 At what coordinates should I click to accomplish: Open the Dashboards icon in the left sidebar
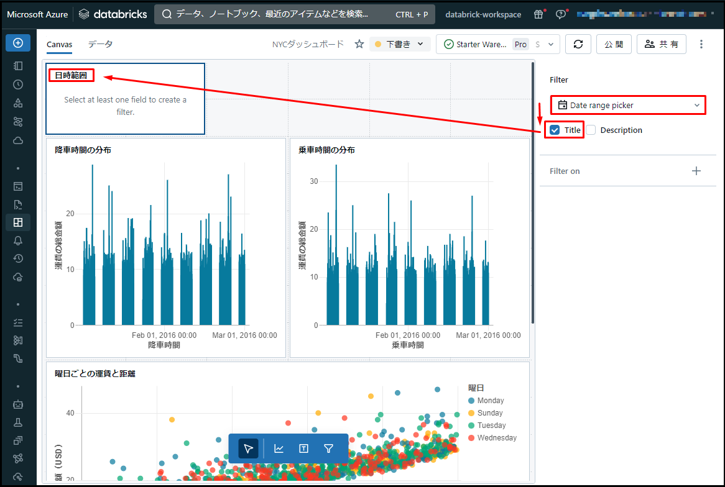[x=18, y=222]
